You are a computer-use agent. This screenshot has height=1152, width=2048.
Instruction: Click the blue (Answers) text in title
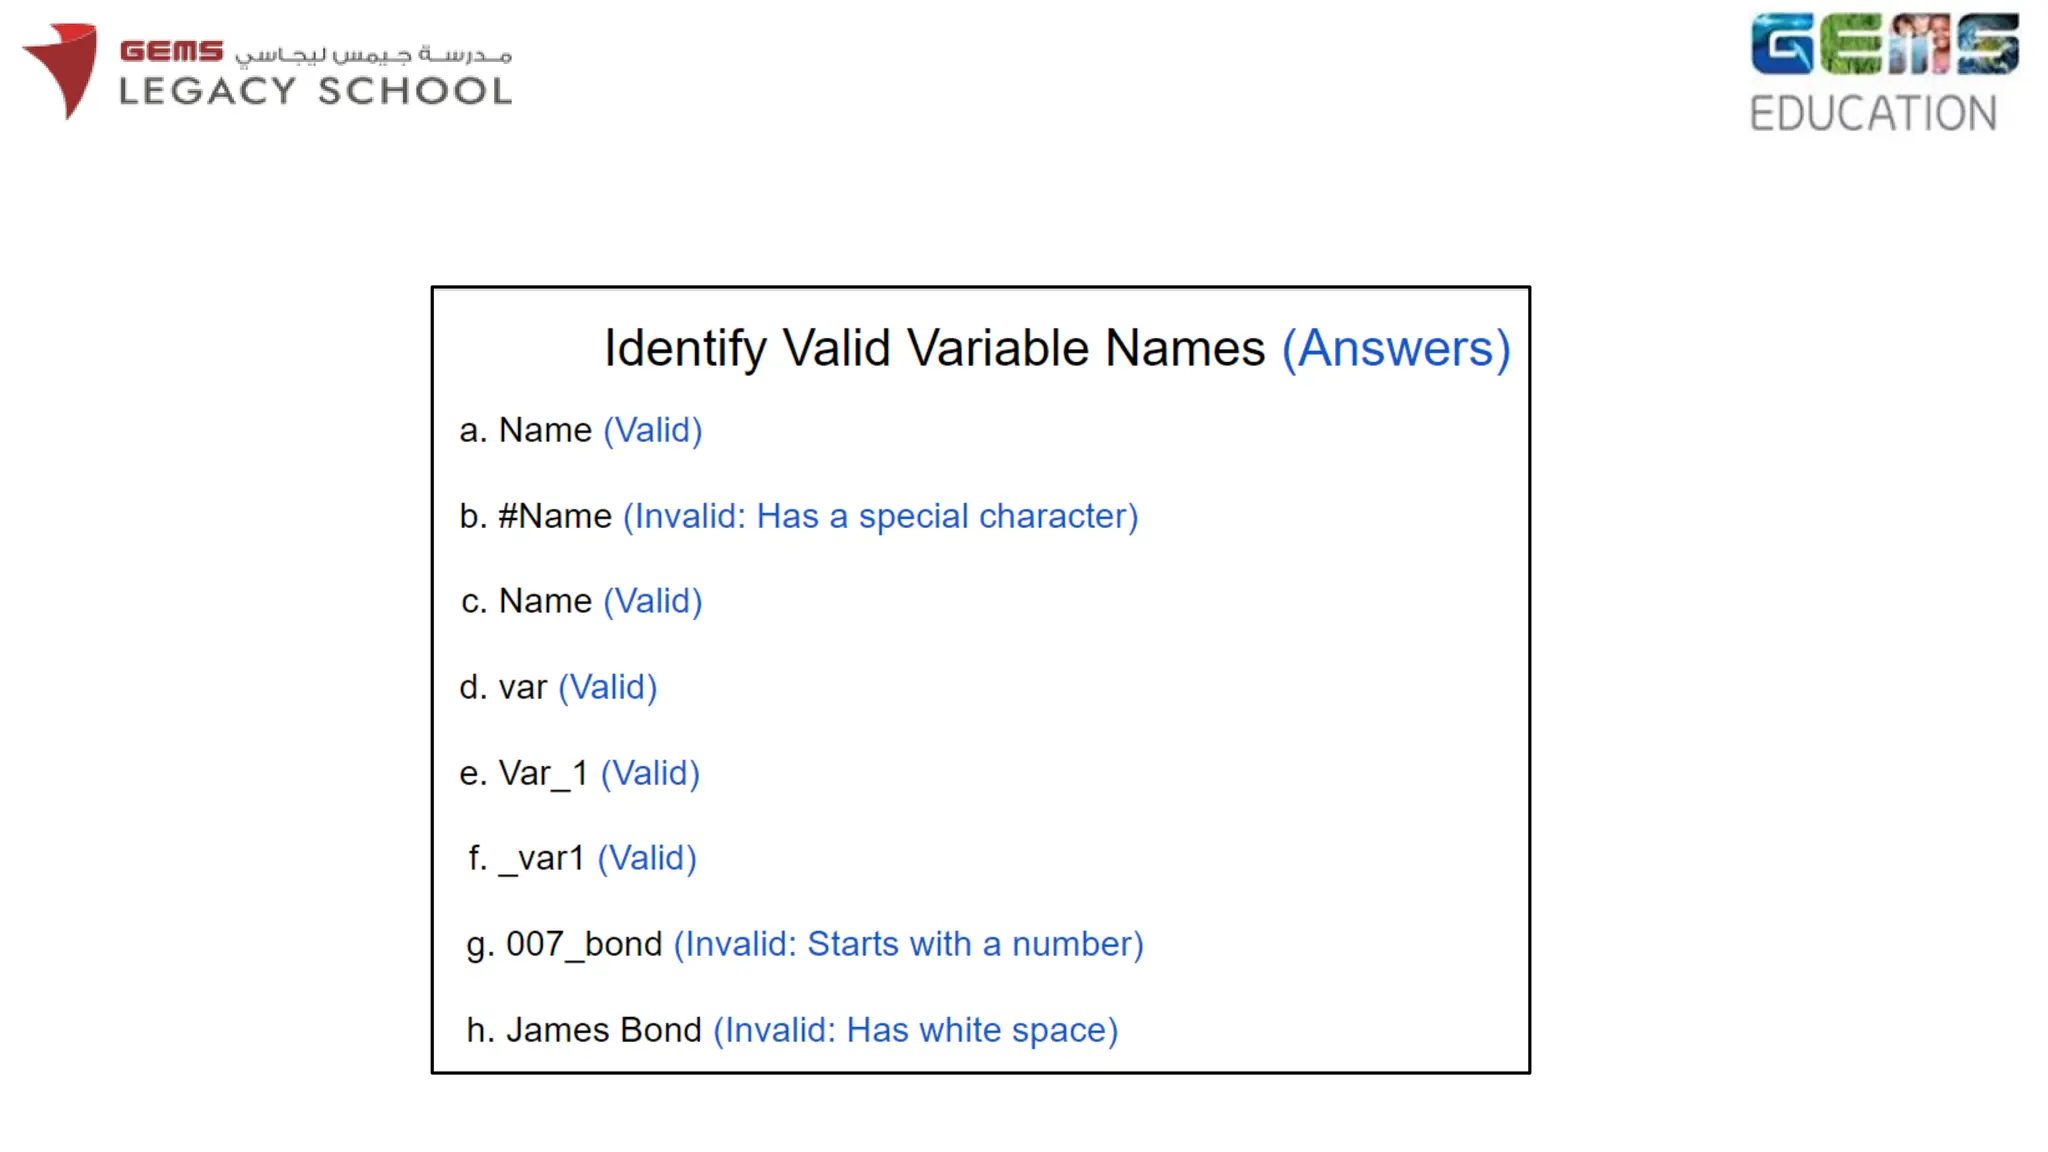click(x=1396, y=349)
